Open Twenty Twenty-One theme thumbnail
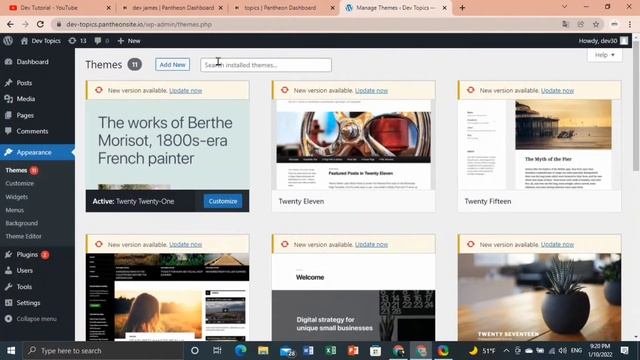 tap(167, 145)
